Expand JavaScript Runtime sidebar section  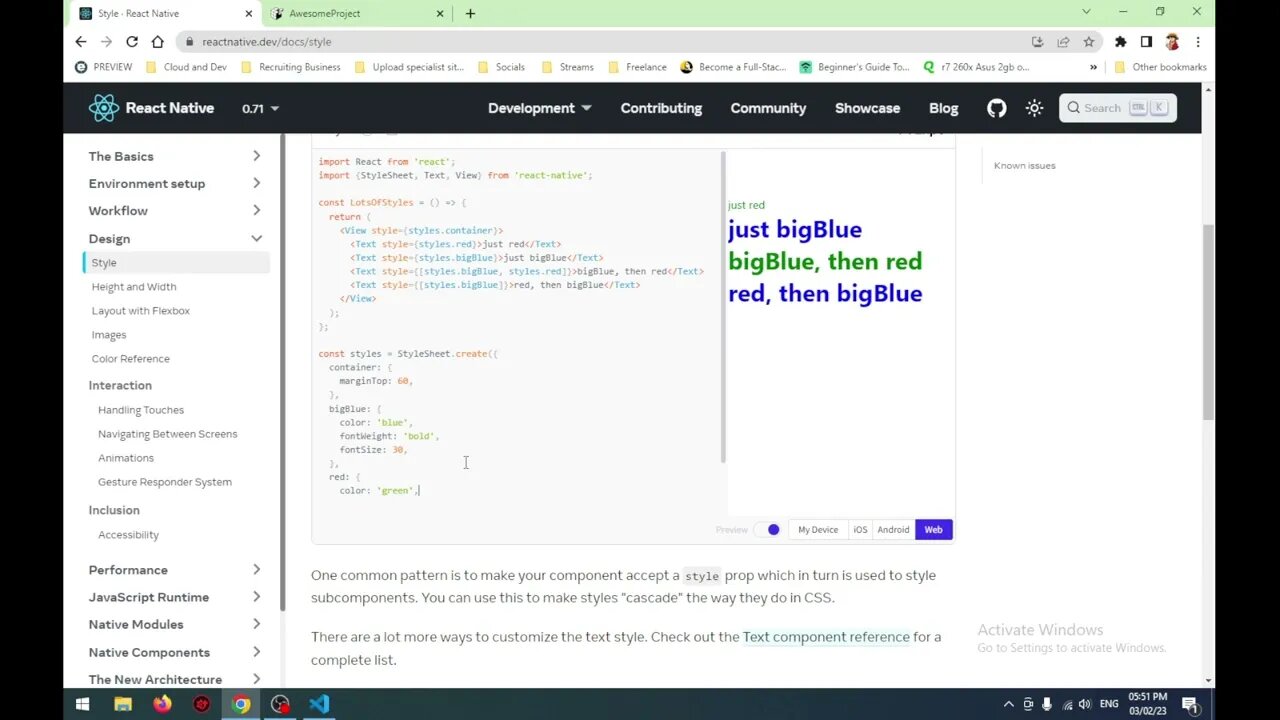click(176, 597)
